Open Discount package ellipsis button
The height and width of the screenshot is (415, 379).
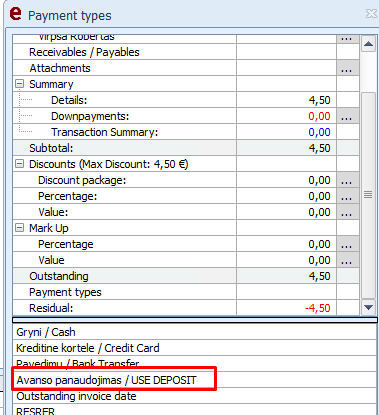347,180
